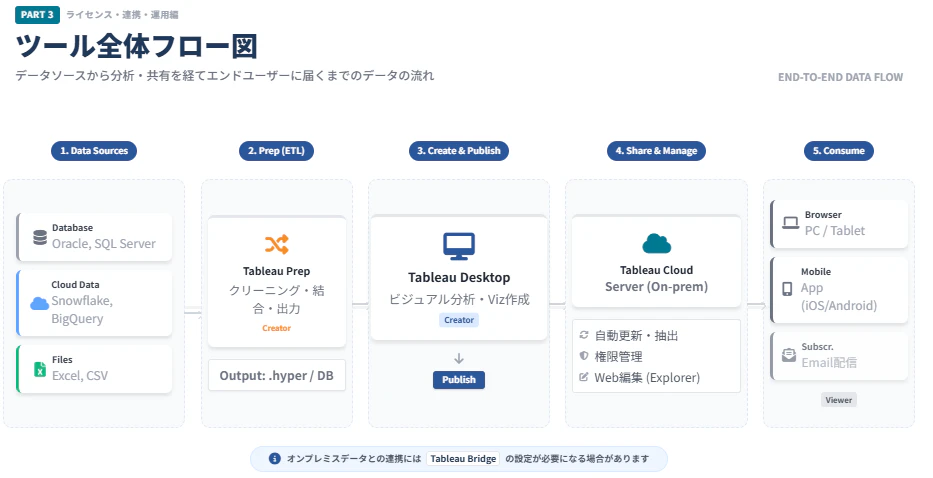
Task: Click the shield icon beside 権限管理
Action: click(x=584, y=356)
